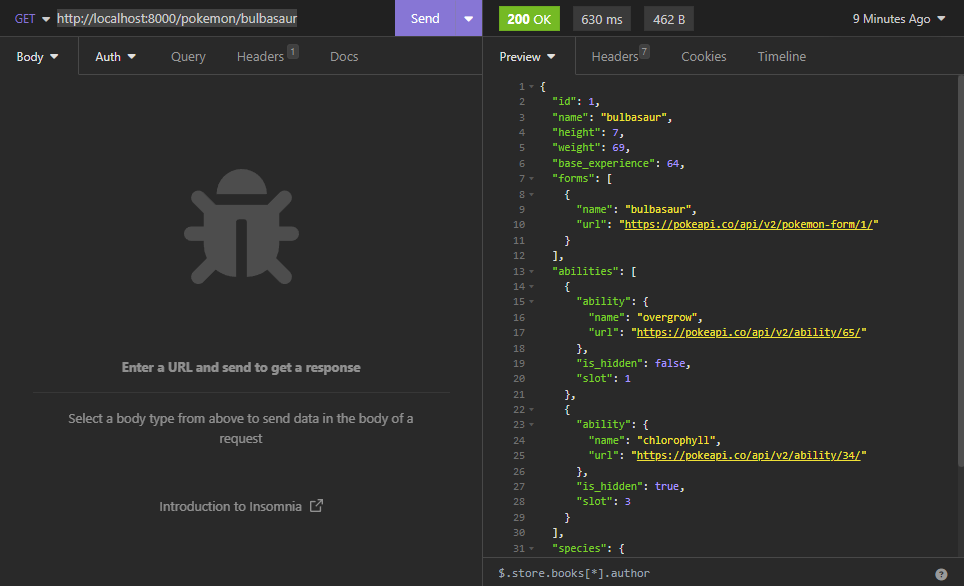This screenshot has width=964, height=586.
Task: Click the "Enter a URL and send" message text
Action: click(241, 368)
